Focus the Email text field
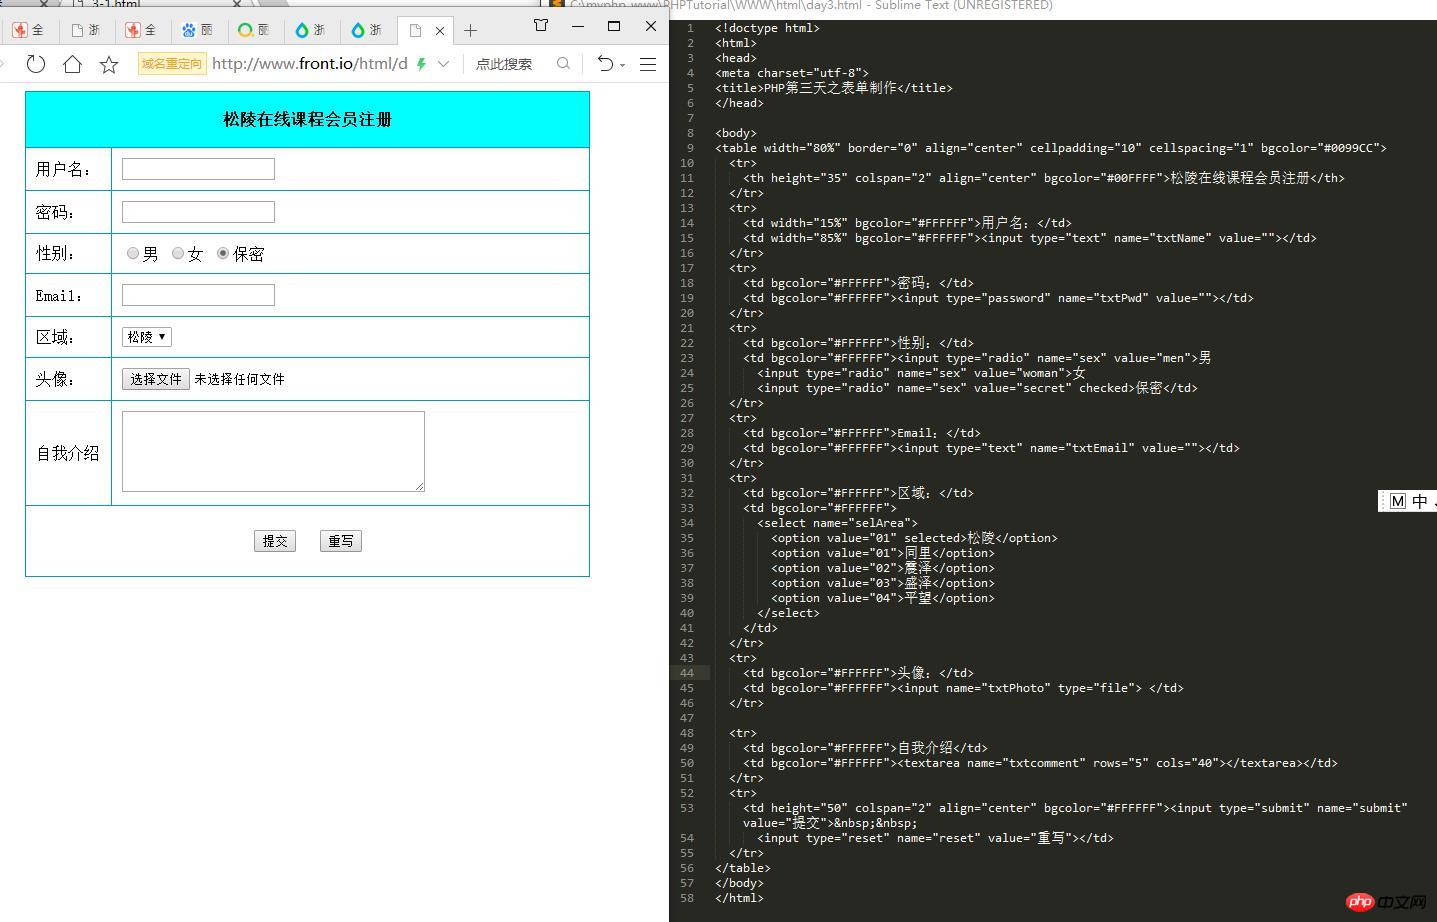Viewport: 1437px width, 922px height. click(198, 295)
